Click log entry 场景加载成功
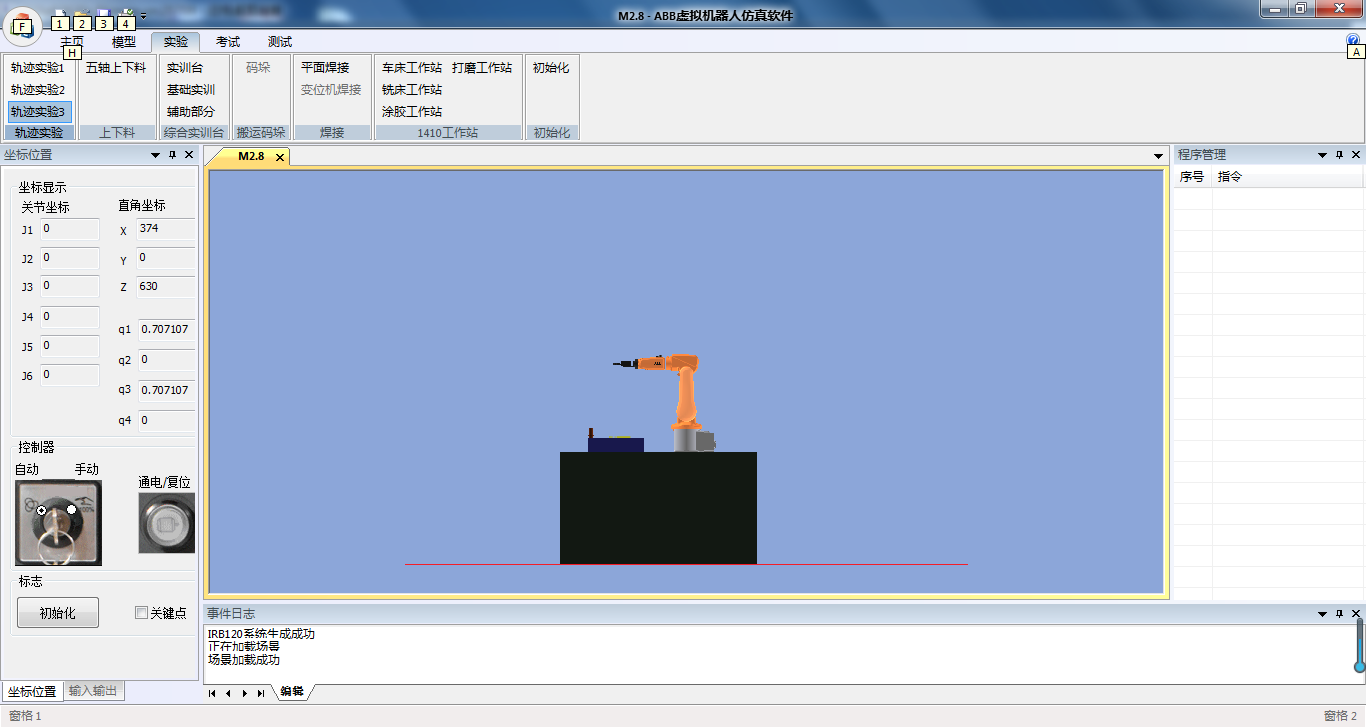 (244, 660)
